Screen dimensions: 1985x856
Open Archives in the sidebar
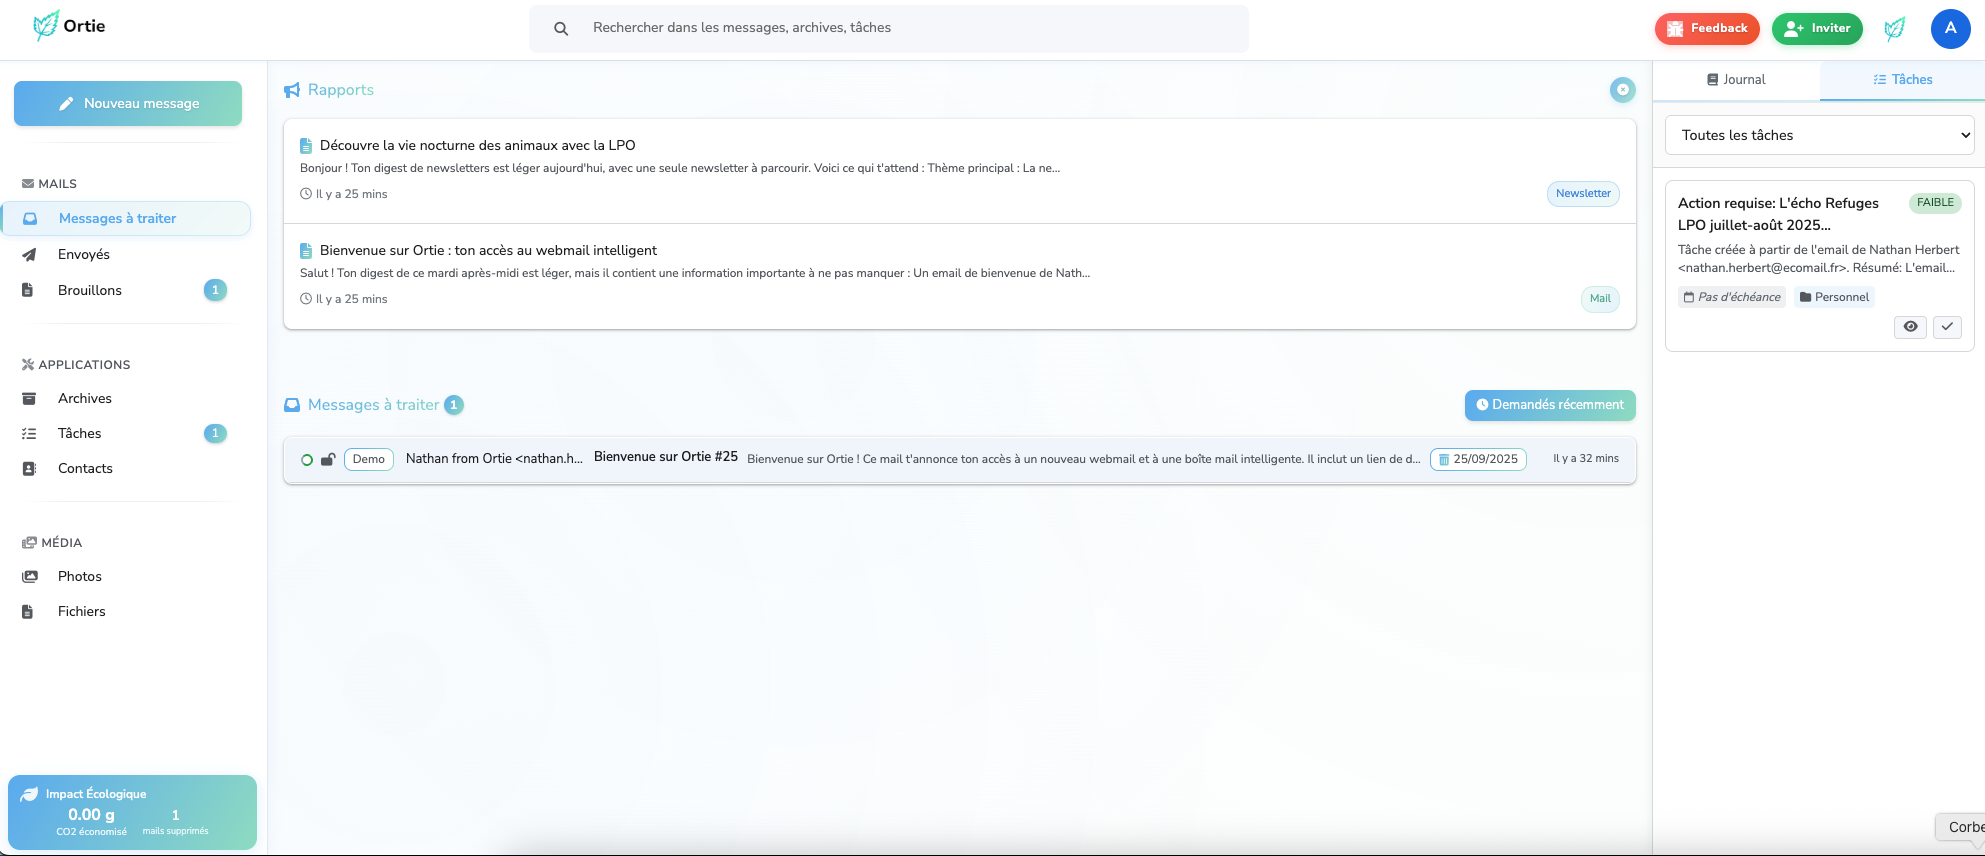85,398
